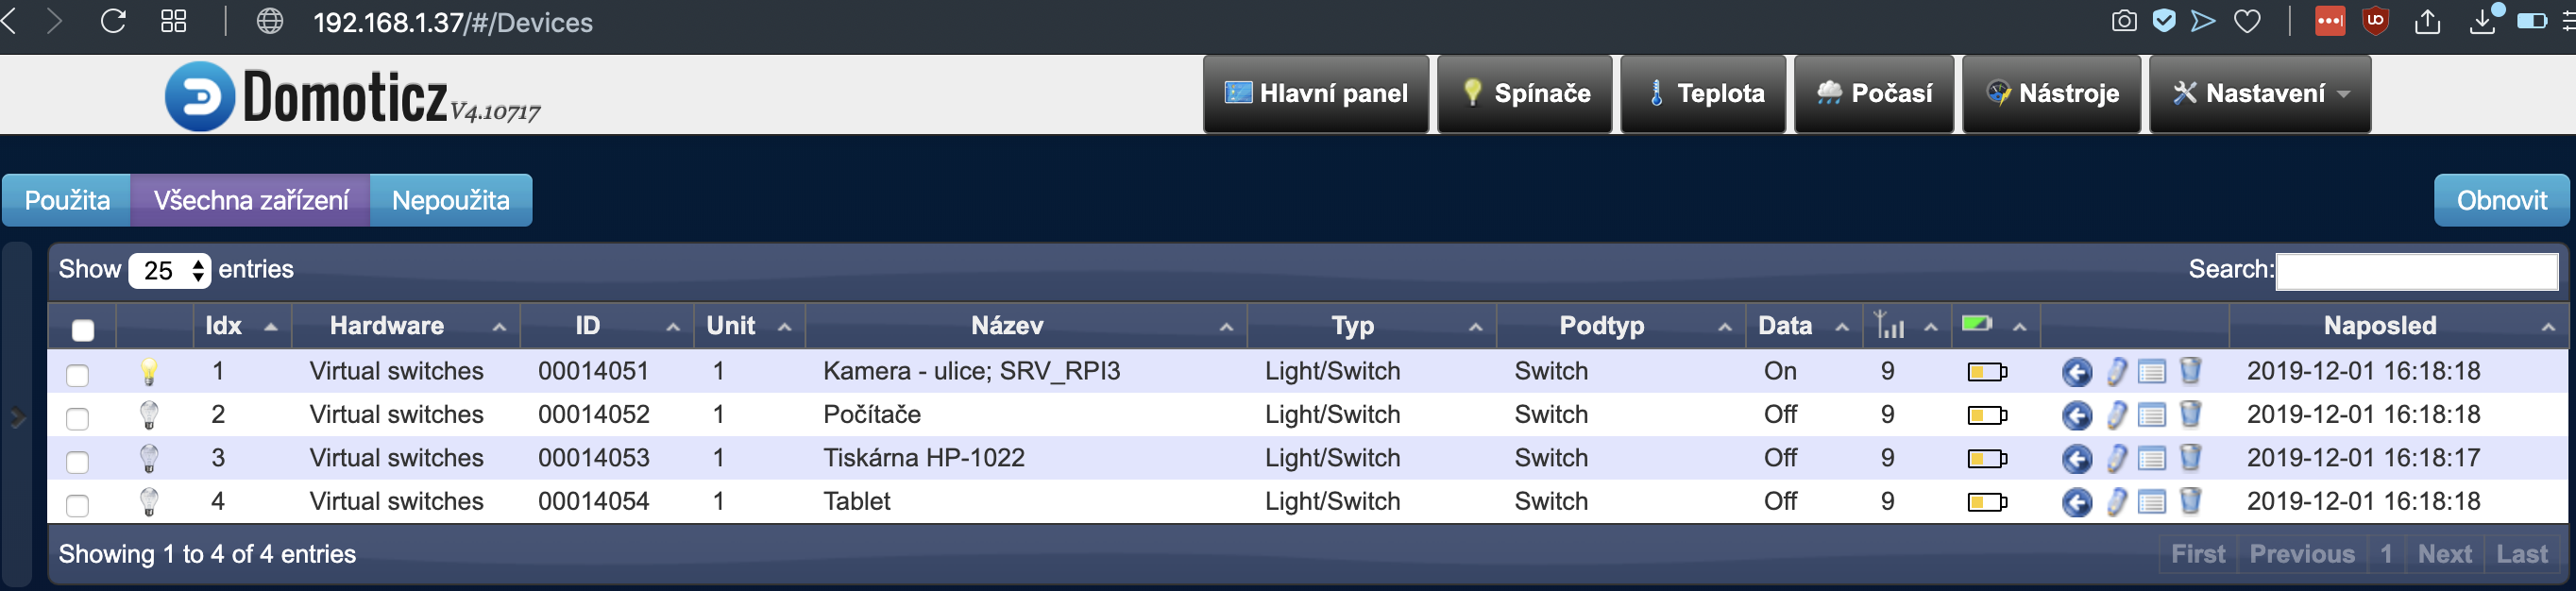Expand the Nastavení dropdown menu
The width and height of the screenshot is (2576, 591).
pyautogui.click(x=2259, y=94)
